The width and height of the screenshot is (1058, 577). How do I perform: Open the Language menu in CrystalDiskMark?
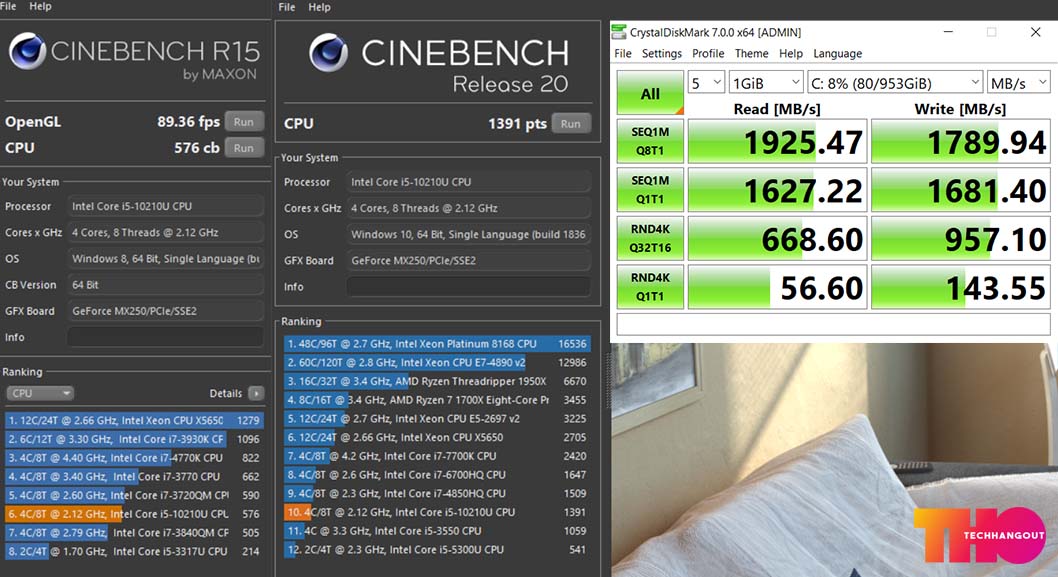coord(837,53)
